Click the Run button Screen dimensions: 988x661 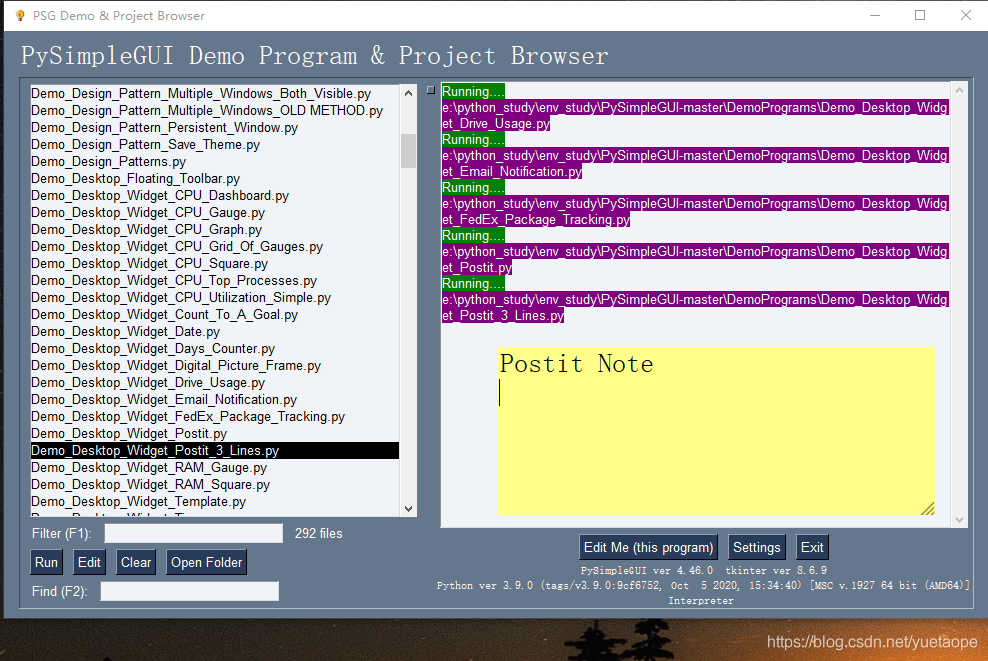47,562
